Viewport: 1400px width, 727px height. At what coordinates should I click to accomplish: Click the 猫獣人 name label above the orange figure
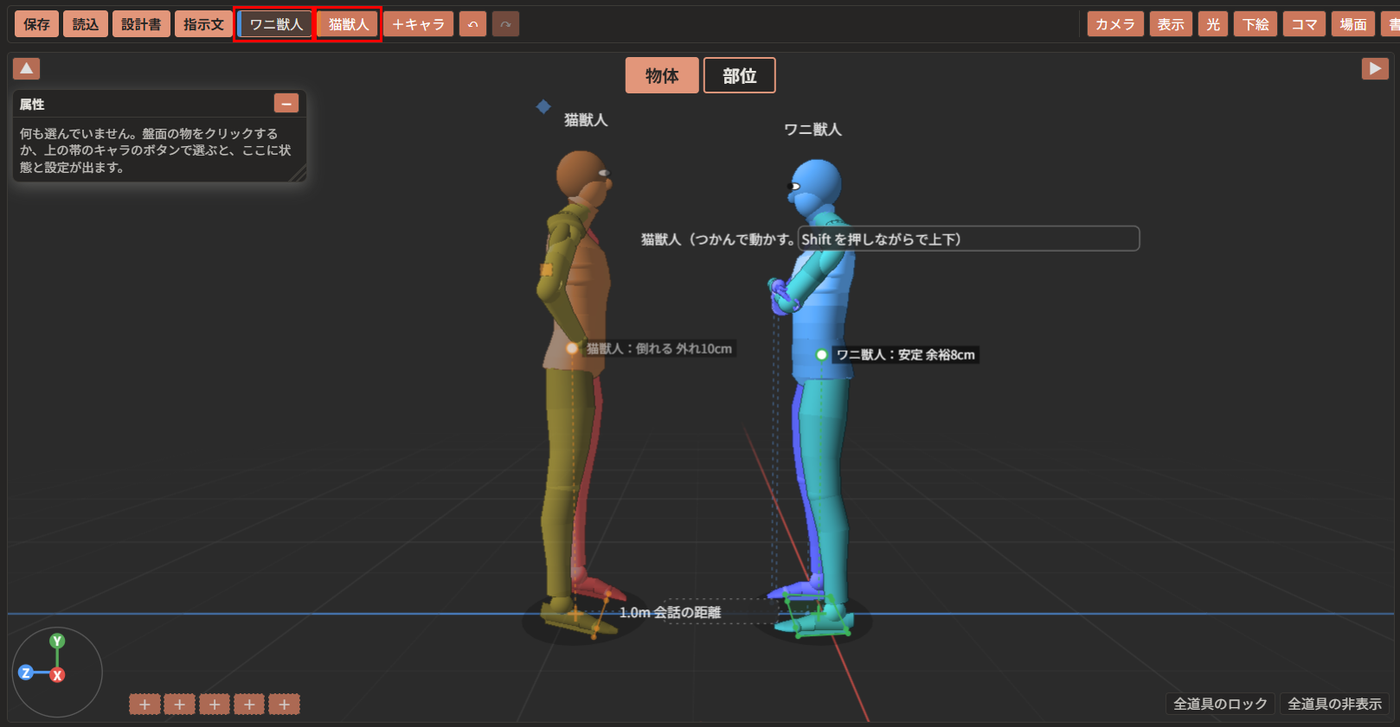pos(586,120)
